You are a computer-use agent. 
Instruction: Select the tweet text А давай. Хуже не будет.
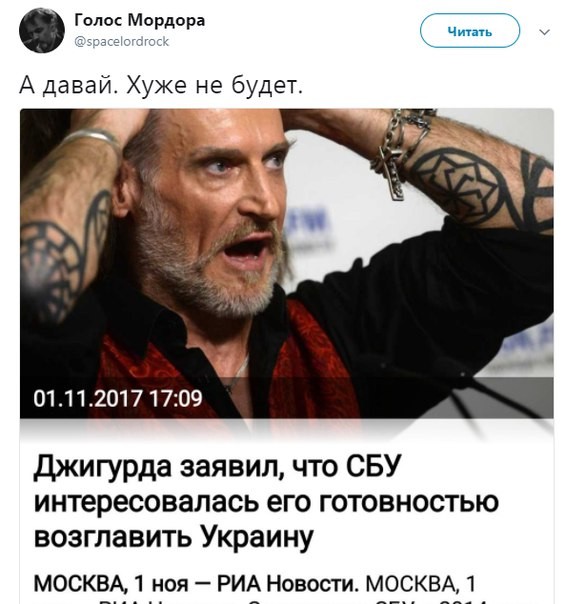(x=161, y=85)
